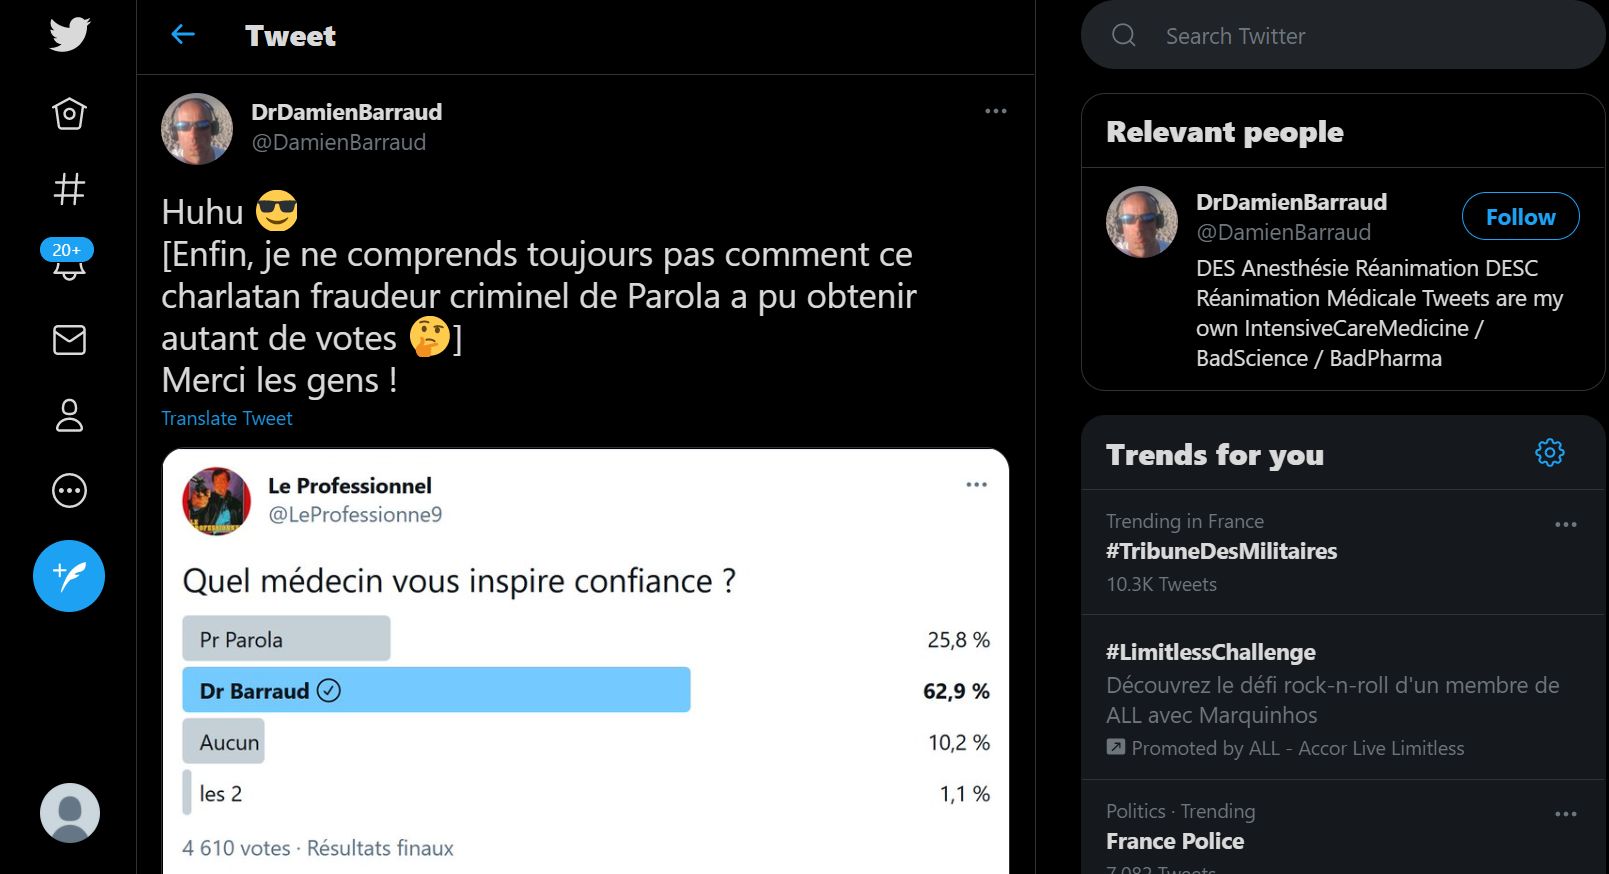Viewport: 1609px width, 874px height.
Task: Click the compose Tweet feather button
Action: [x=69, y=576]
